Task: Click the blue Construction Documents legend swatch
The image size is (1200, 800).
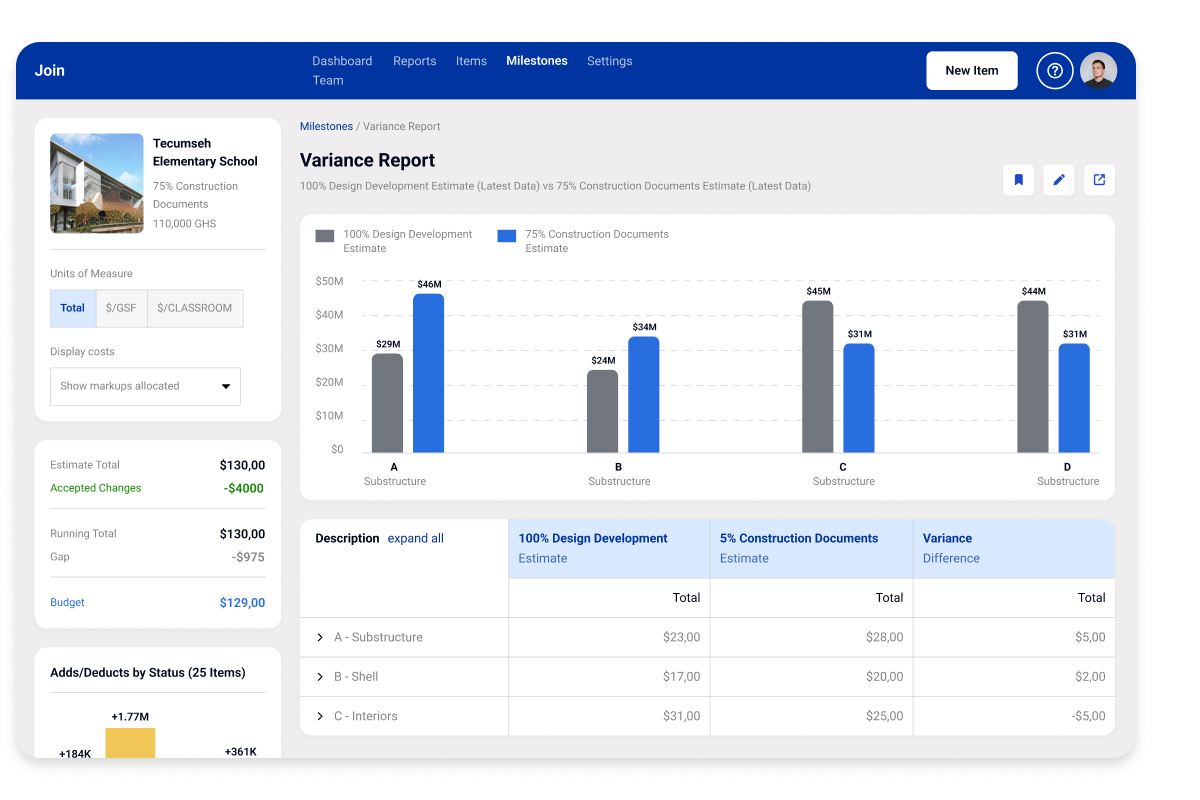Action: point(507,236)
